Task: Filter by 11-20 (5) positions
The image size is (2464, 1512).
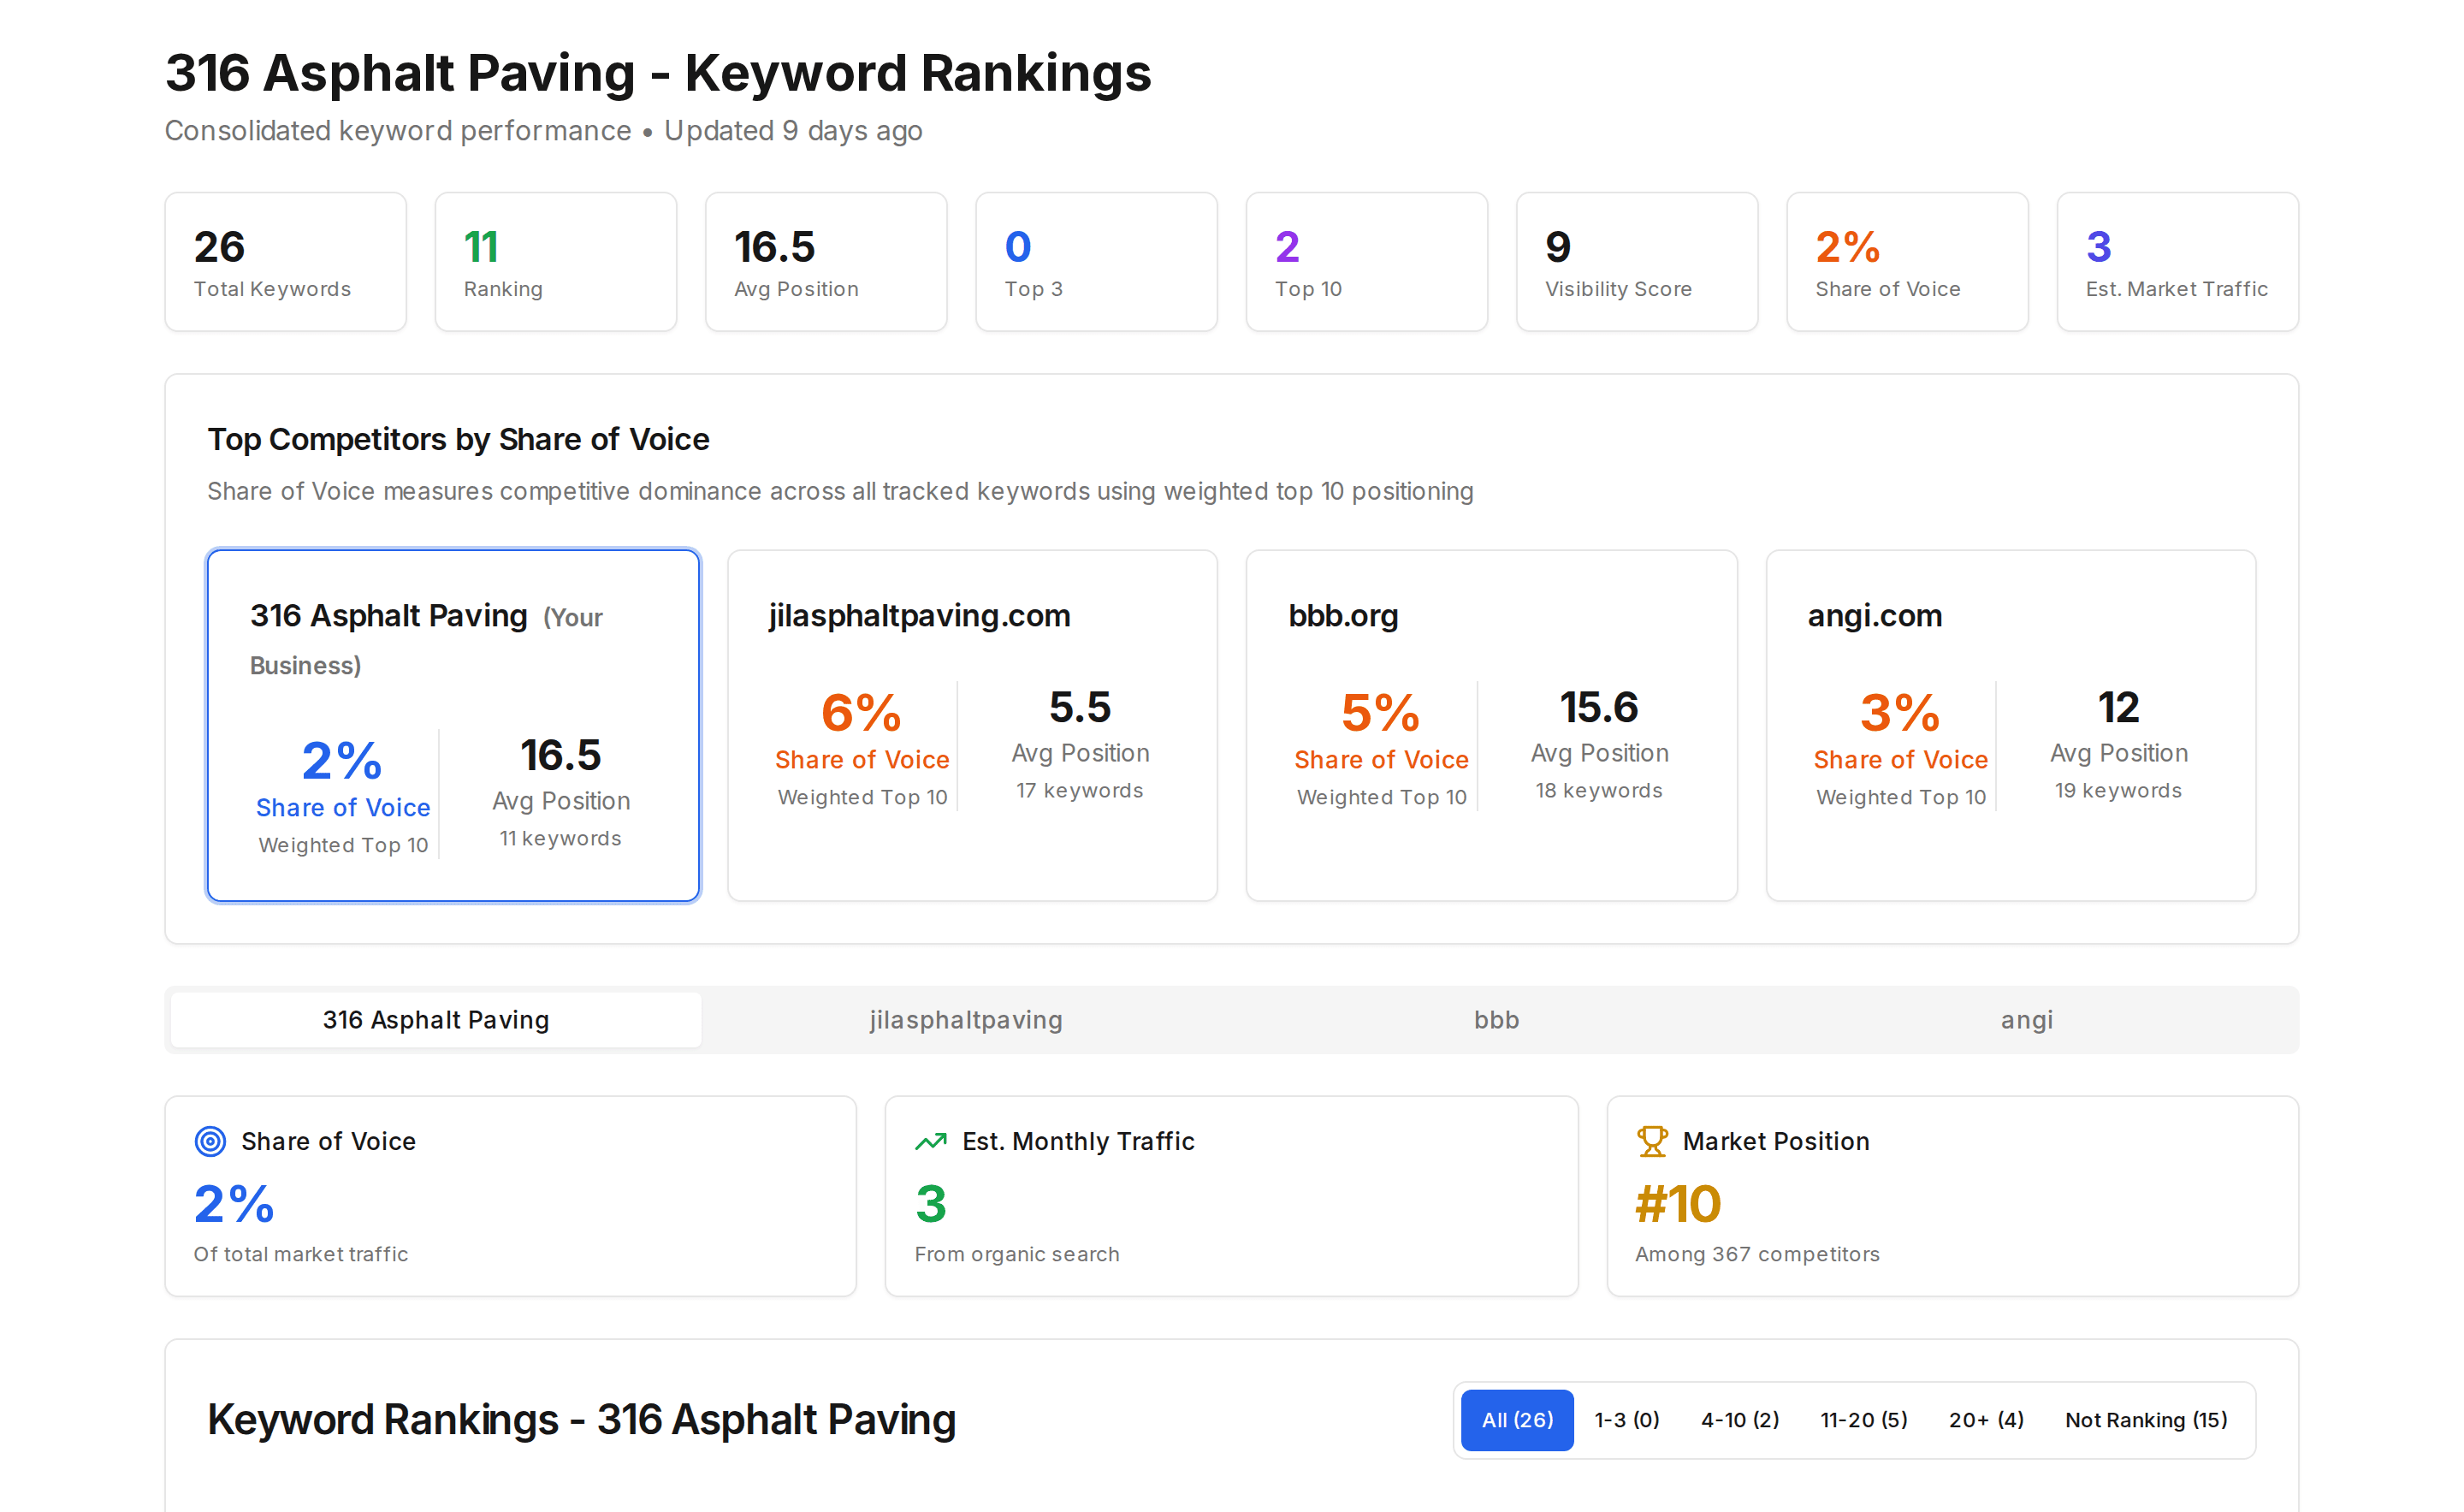Action: [x=1864, y=1420]
